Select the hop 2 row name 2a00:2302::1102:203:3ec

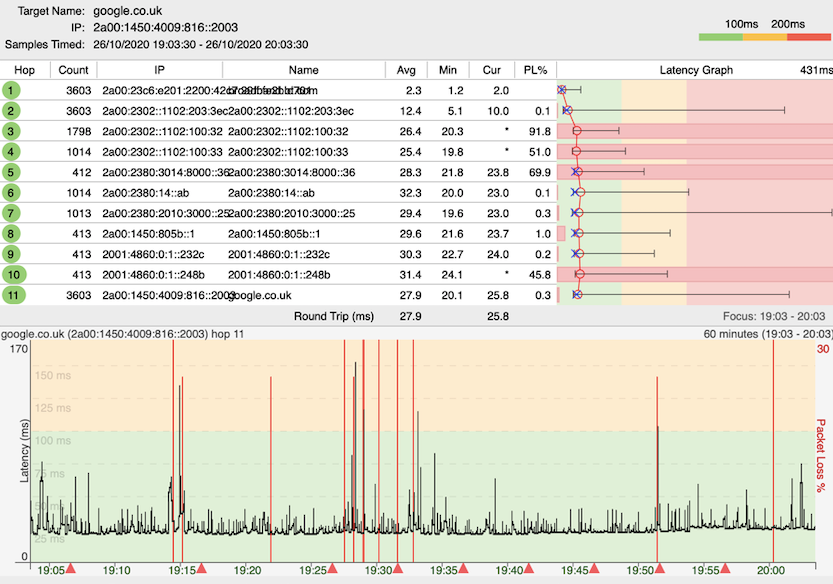point(289,111)
